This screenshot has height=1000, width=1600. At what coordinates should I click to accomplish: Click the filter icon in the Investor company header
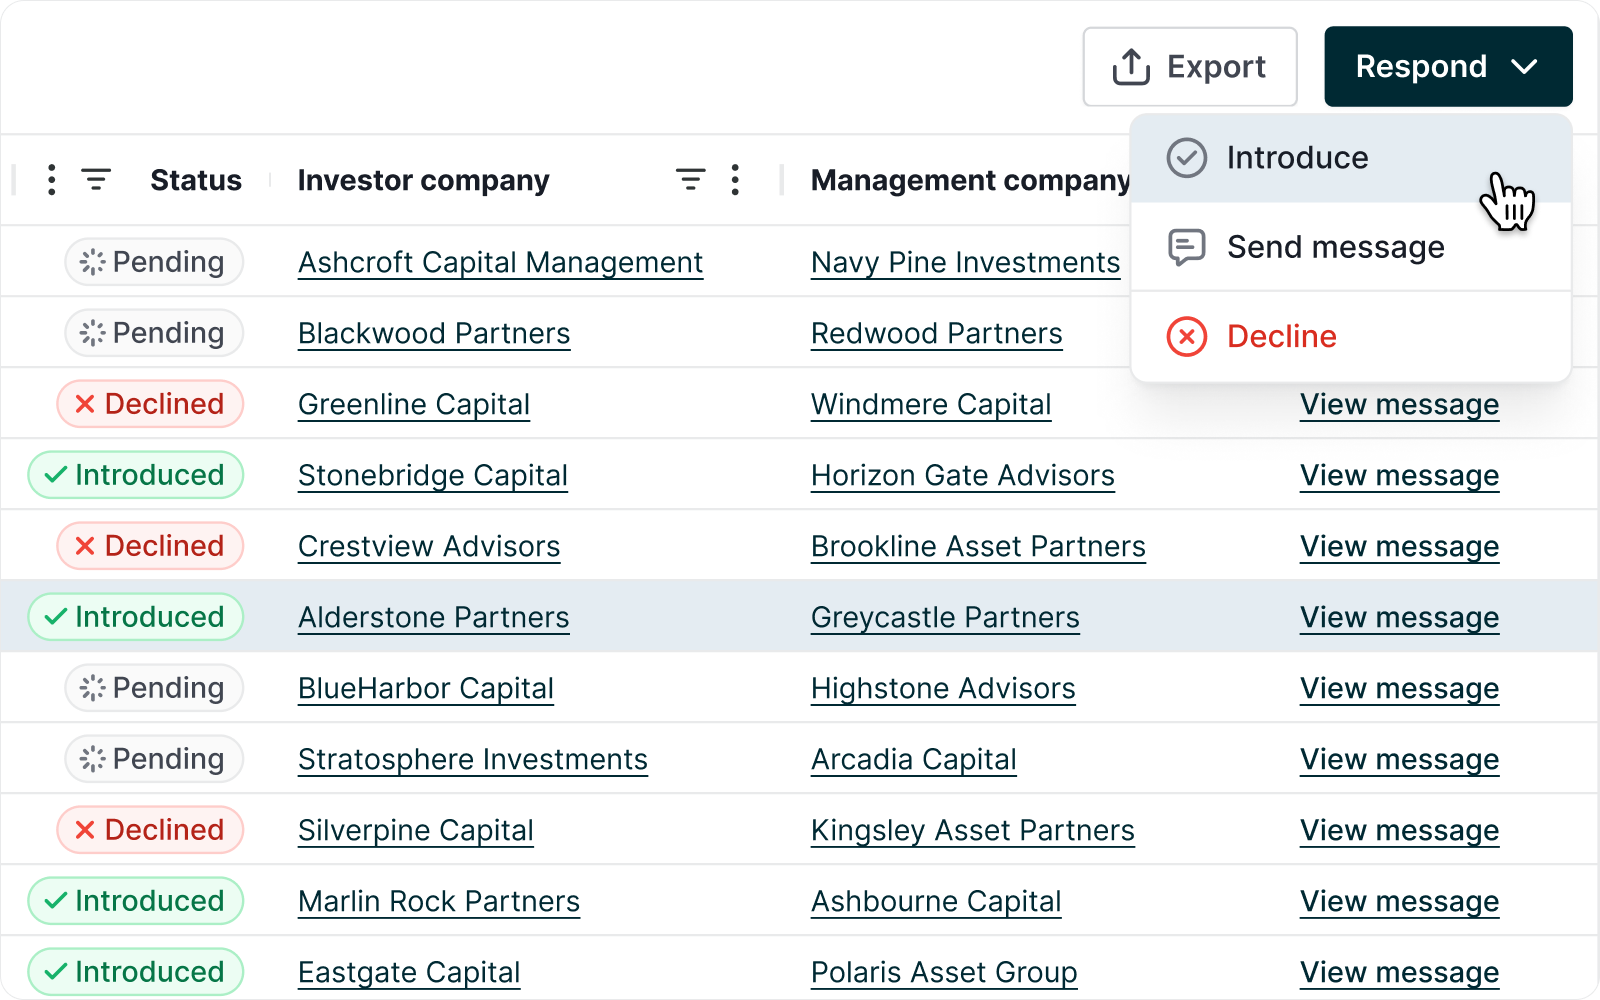pos(690,180)
